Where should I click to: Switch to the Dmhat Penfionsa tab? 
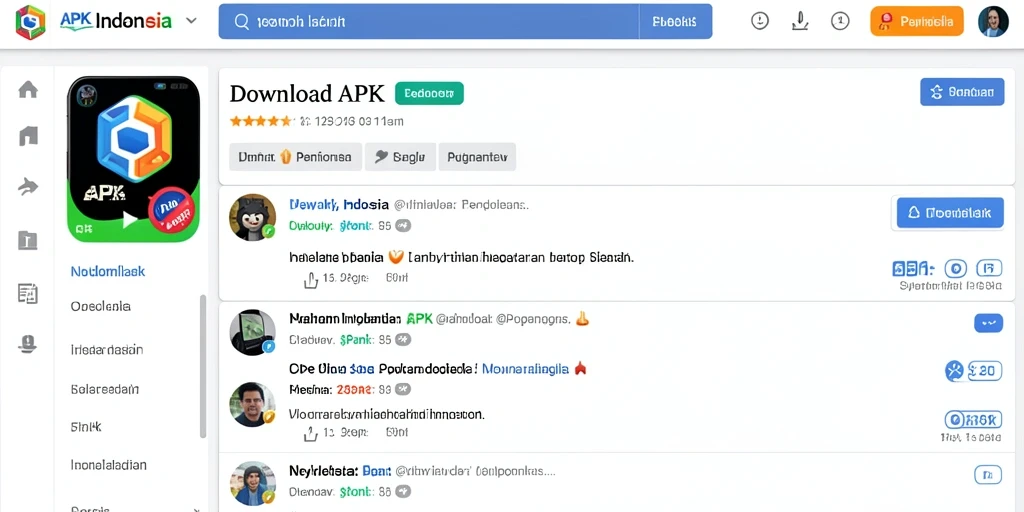(295, 157)
